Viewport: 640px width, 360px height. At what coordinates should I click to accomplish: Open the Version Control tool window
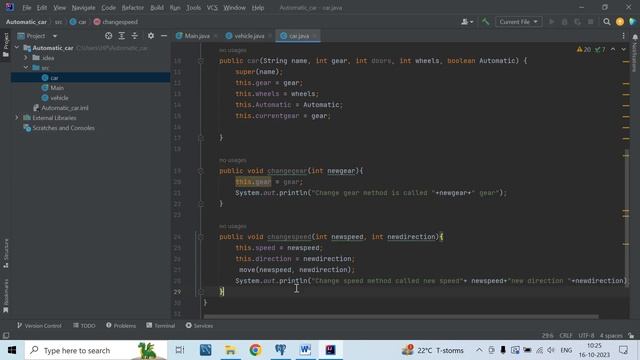tap(39, 325)
